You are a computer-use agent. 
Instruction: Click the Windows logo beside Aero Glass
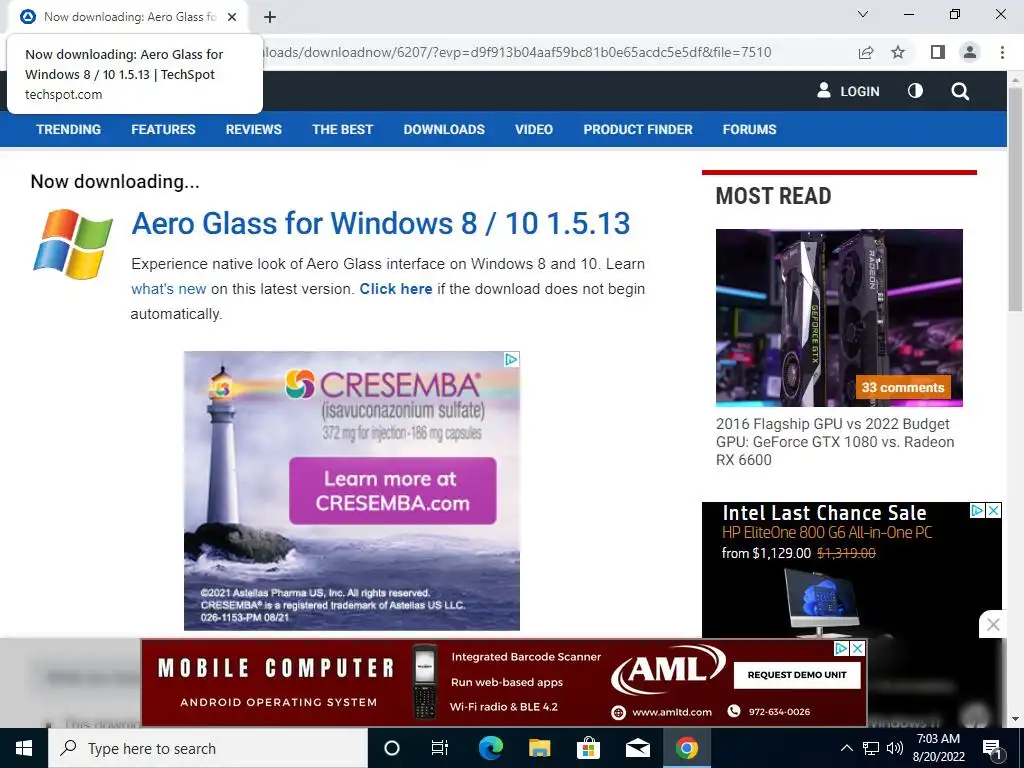click(x=72, y=244)
